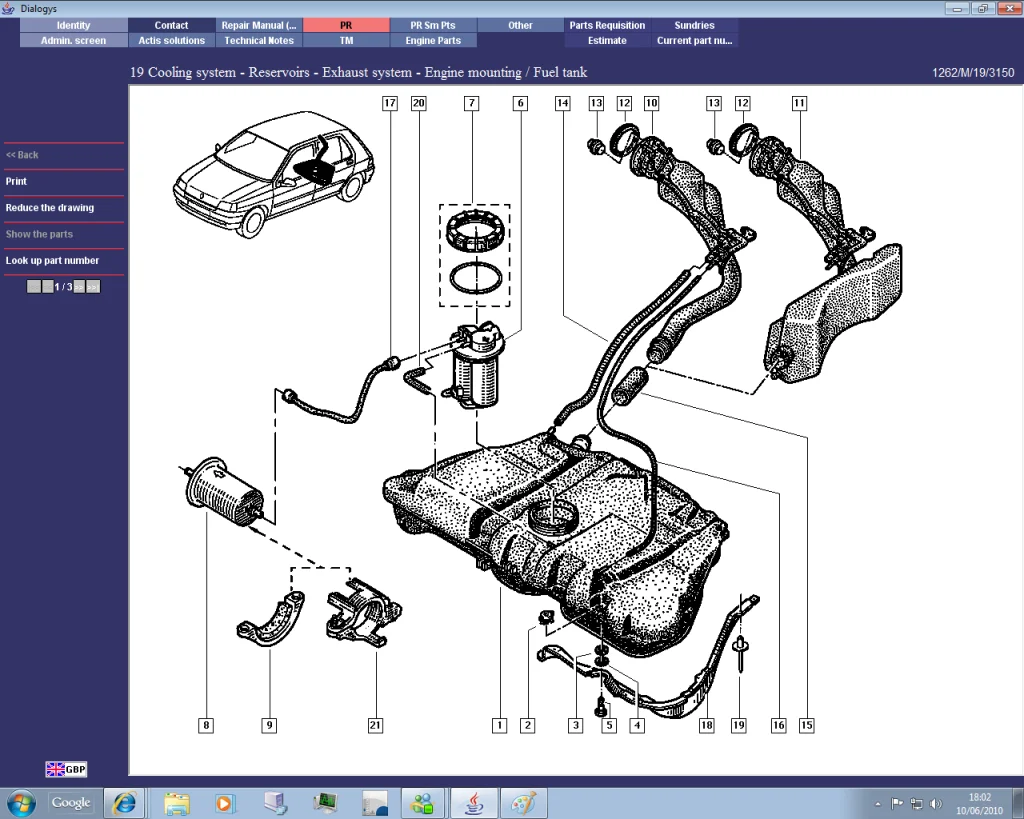Open the PR Sm Pts tab
Viewport: 1024px width, 819px height.
(433, 25)
